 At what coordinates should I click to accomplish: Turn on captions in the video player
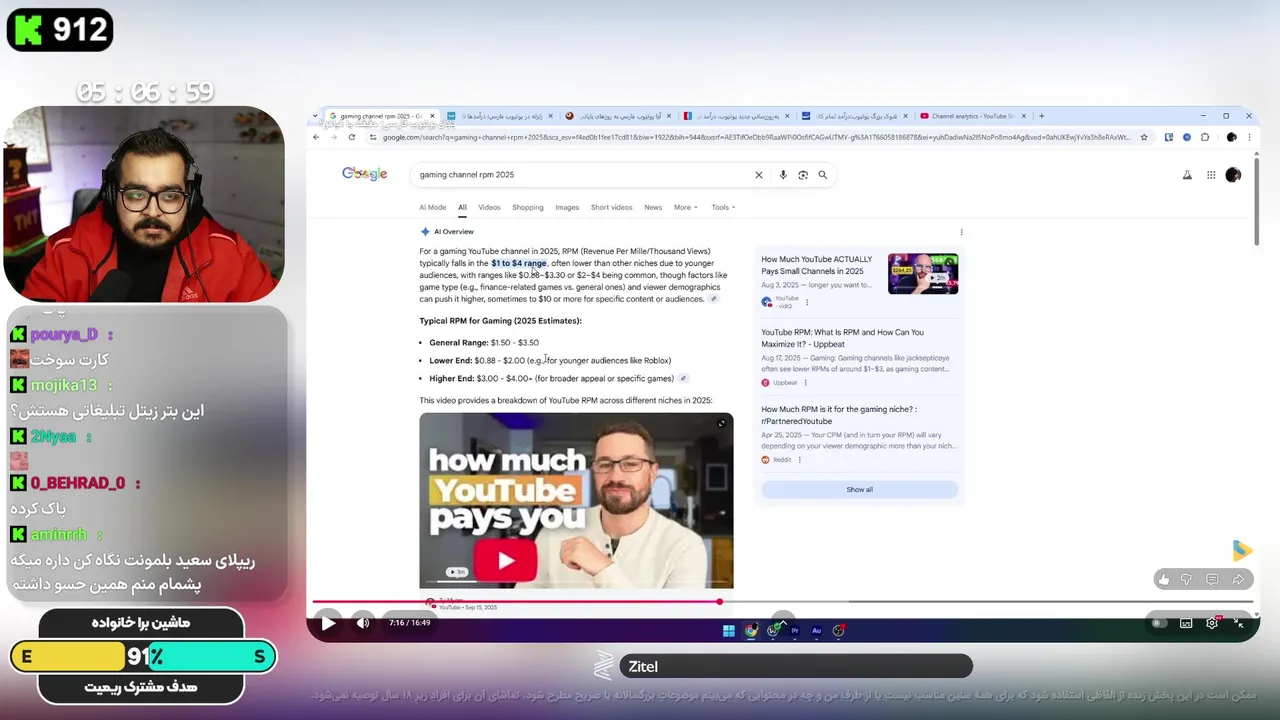coord(1186,623)
